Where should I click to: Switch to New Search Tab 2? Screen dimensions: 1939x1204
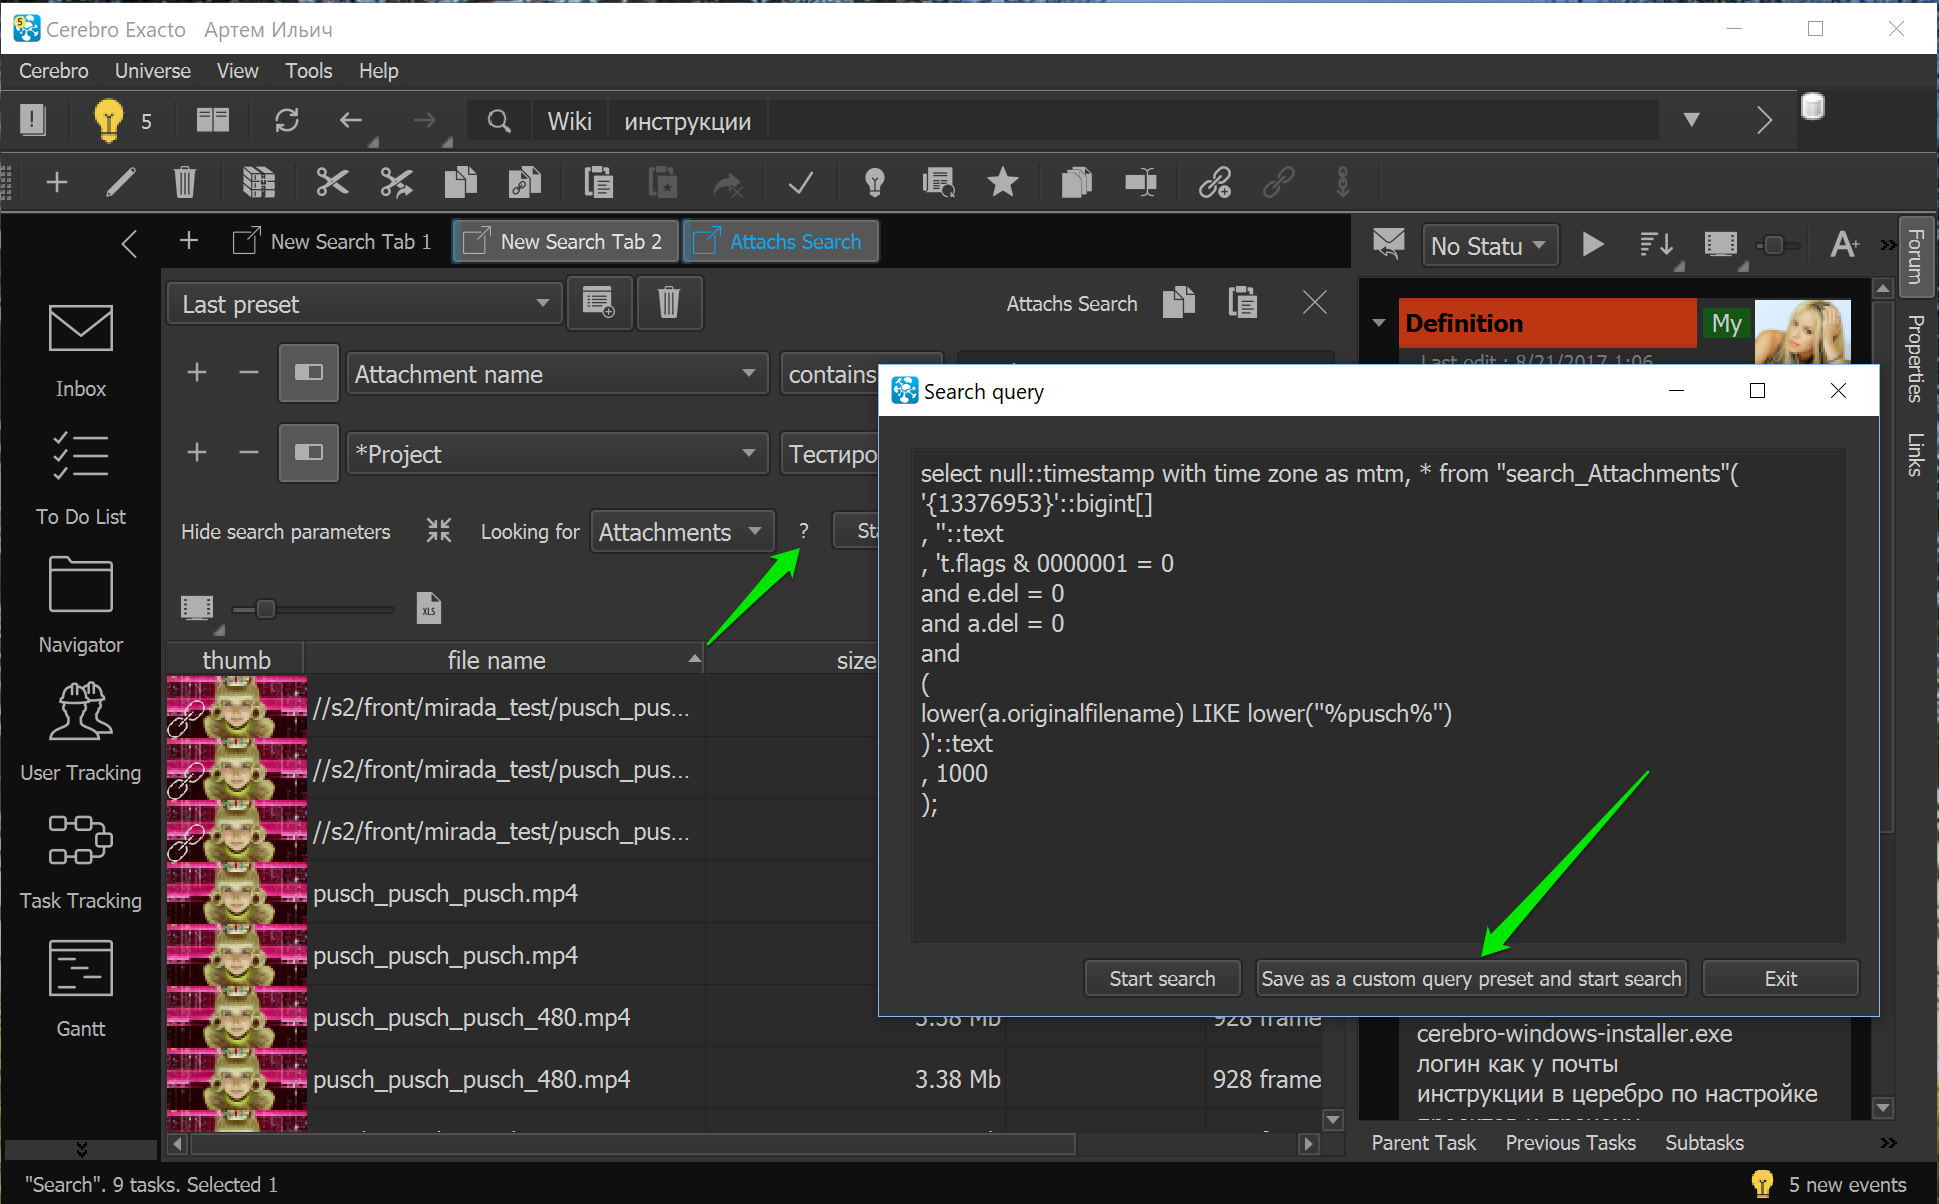point(565,242)
